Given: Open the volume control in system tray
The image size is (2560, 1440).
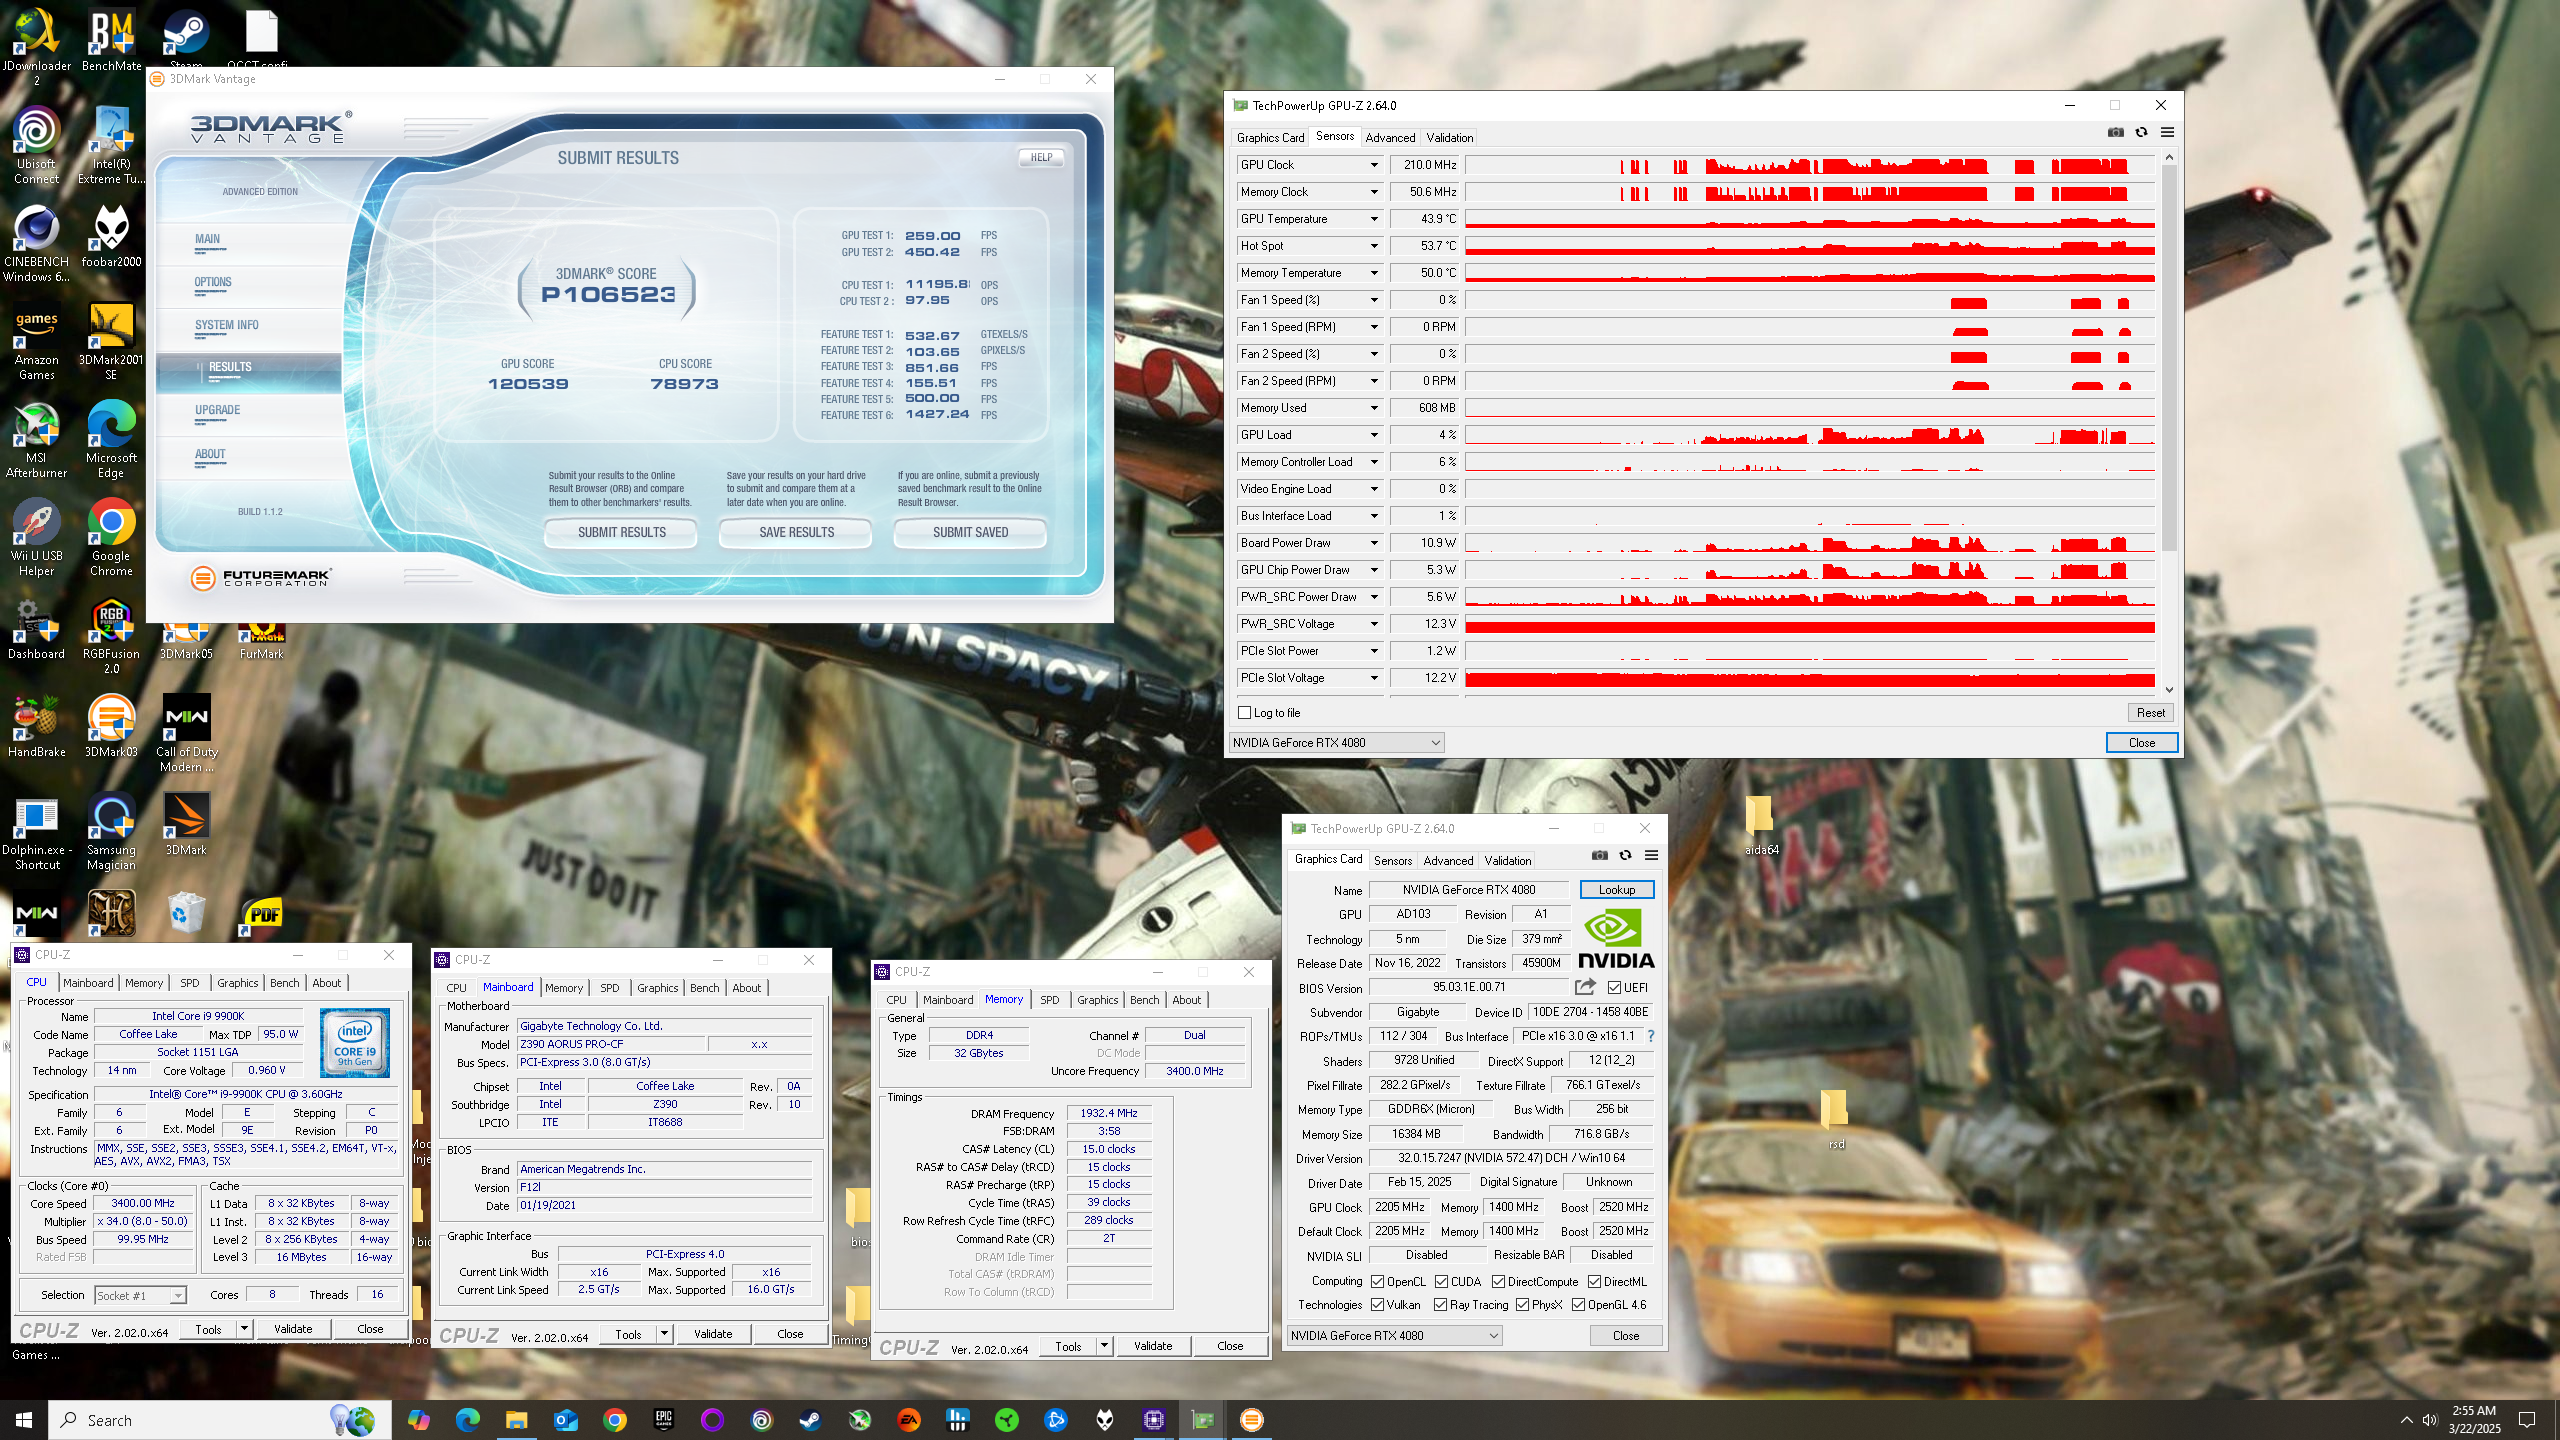Looking at the screenshot, I should coord(2429,1420).
